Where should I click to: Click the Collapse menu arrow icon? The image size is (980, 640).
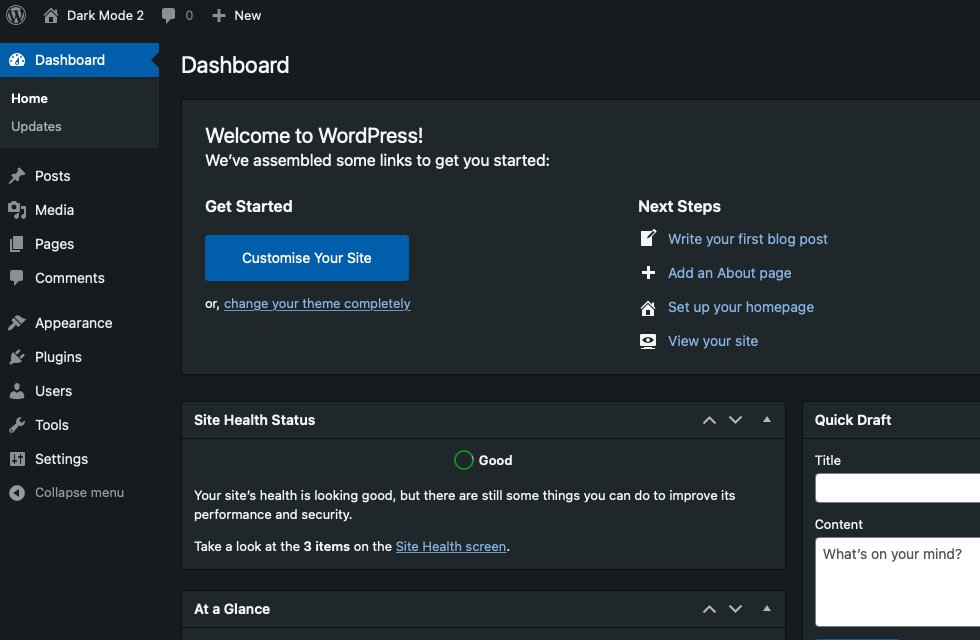pyautogui.click(x=17, y=492)
